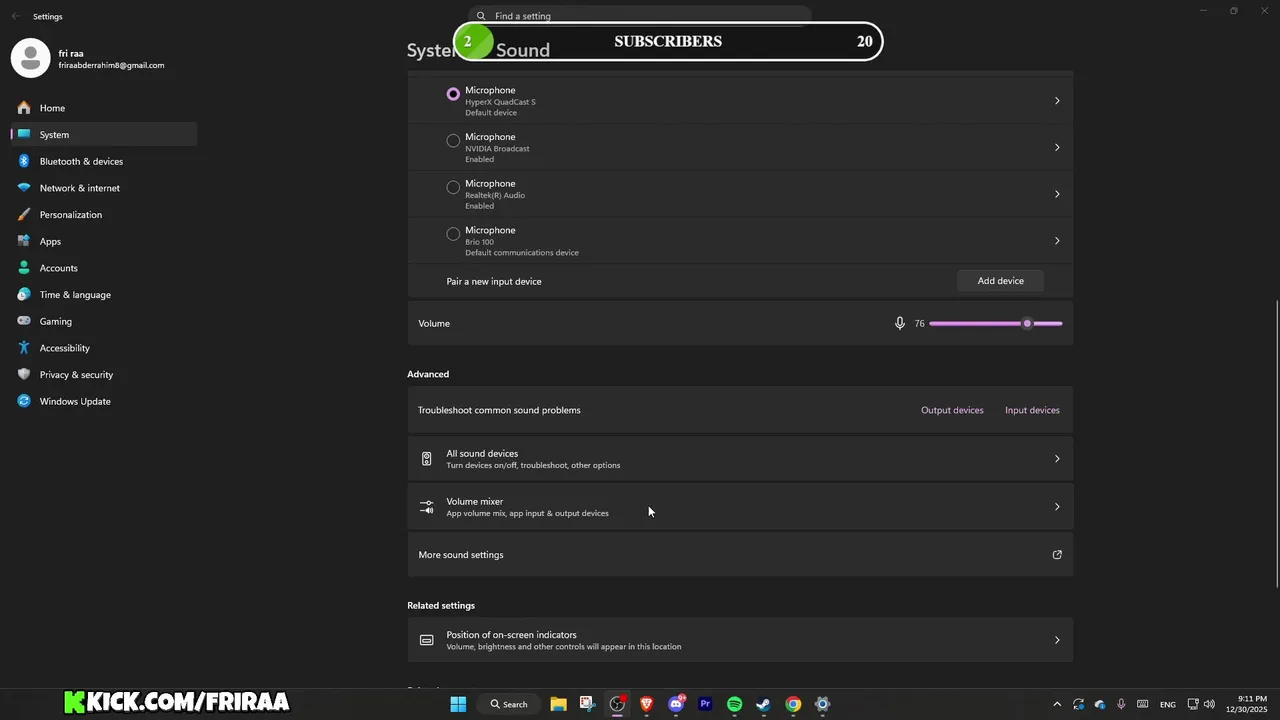Open Steam from taskbar

763,704
